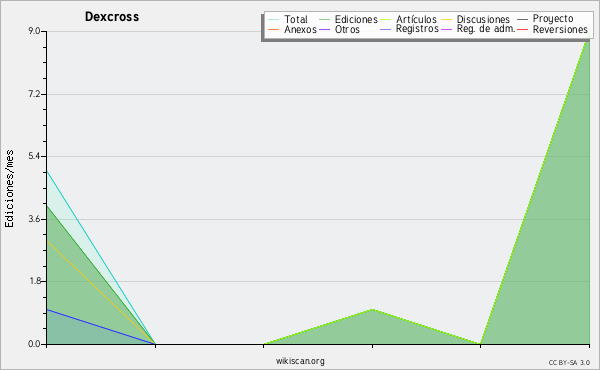Click the small green peak in chart middle
The image size is (600, 370).
[x=372, y=310]
